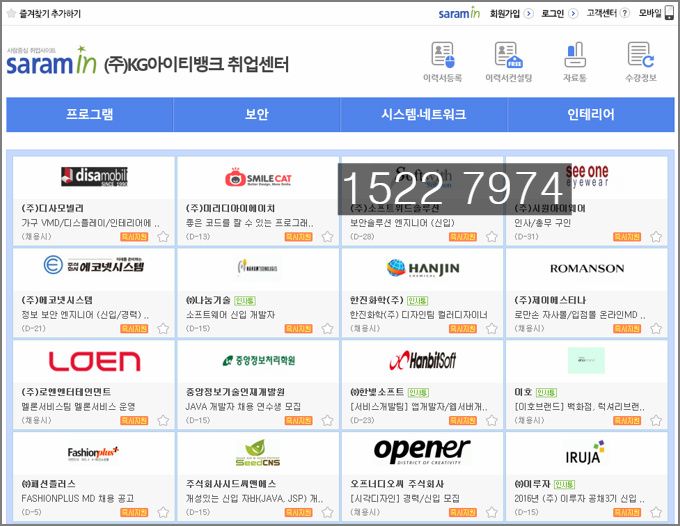The width and height of the screenshot is (680, 526).
Task: Click 즉시지원 for 이루자 posting
Action: pos(627,513)
